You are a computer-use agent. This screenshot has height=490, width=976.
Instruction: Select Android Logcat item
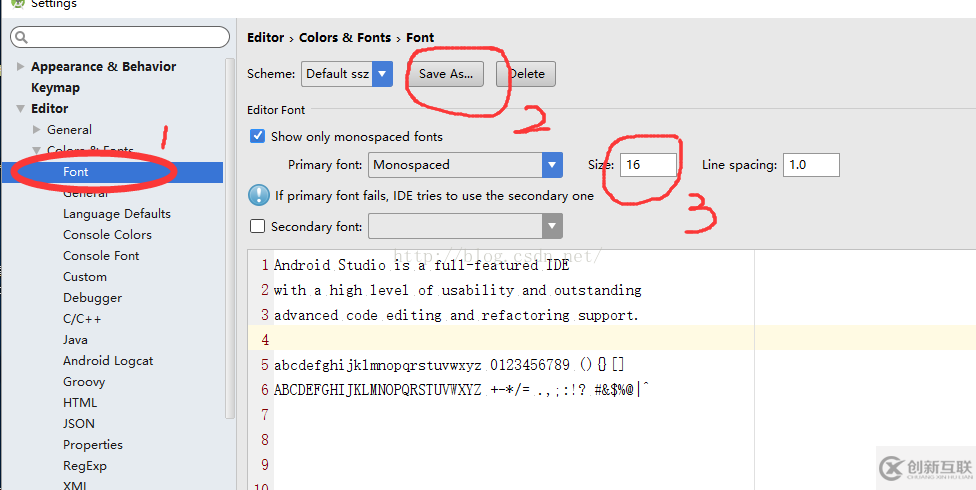tap(108, 360)
